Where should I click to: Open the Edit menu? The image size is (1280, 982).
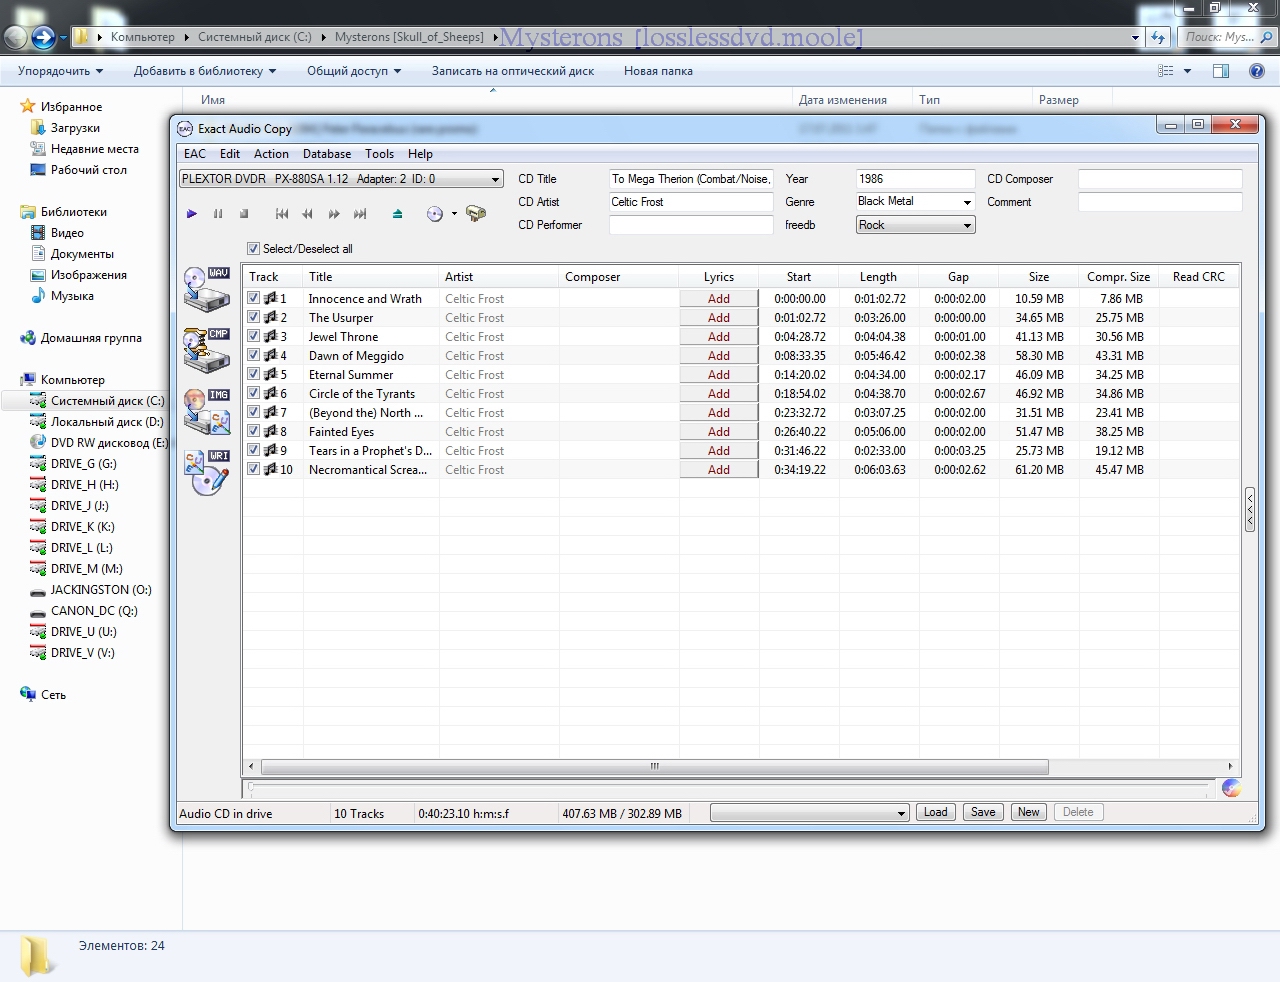tap(230, 154)
